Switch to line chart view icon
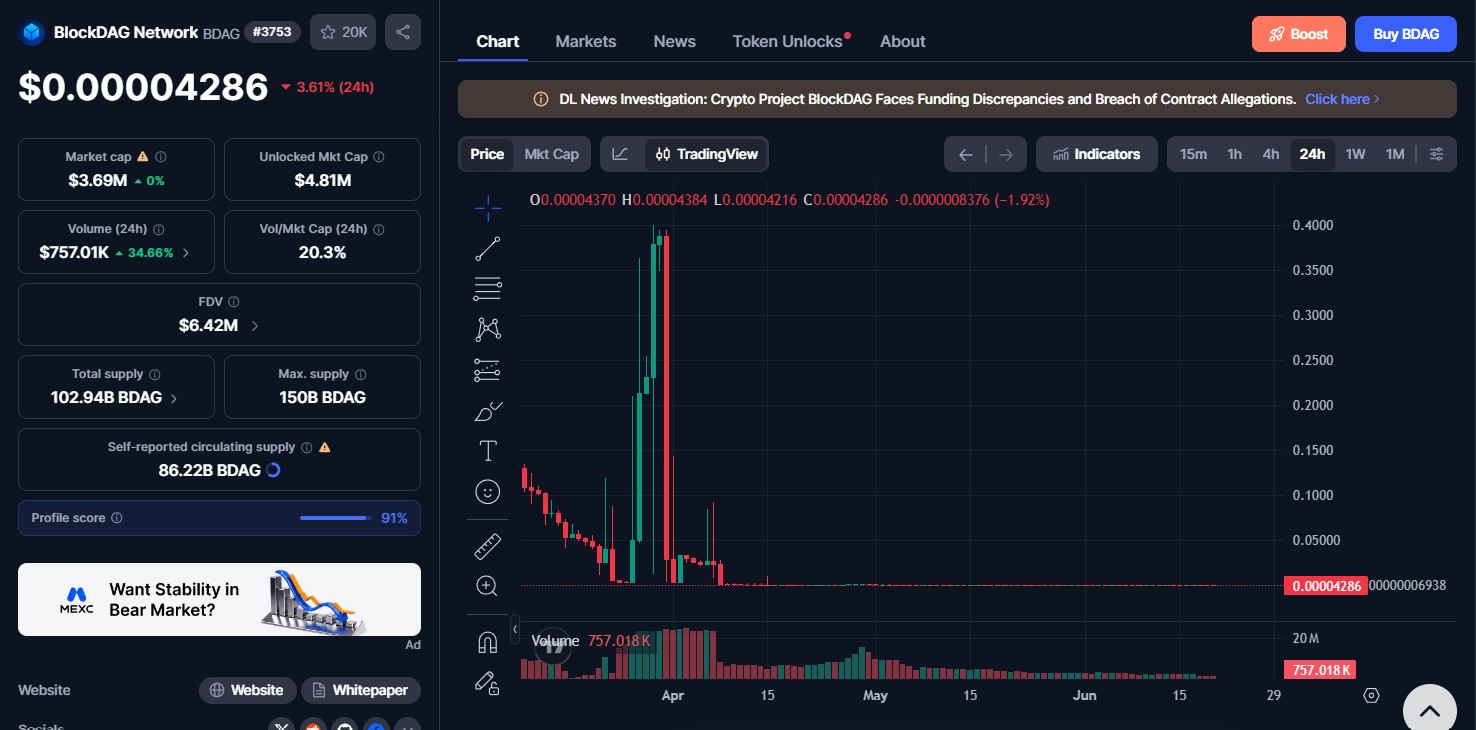Screen dimensions: 1476x730 tap(621, 154)
